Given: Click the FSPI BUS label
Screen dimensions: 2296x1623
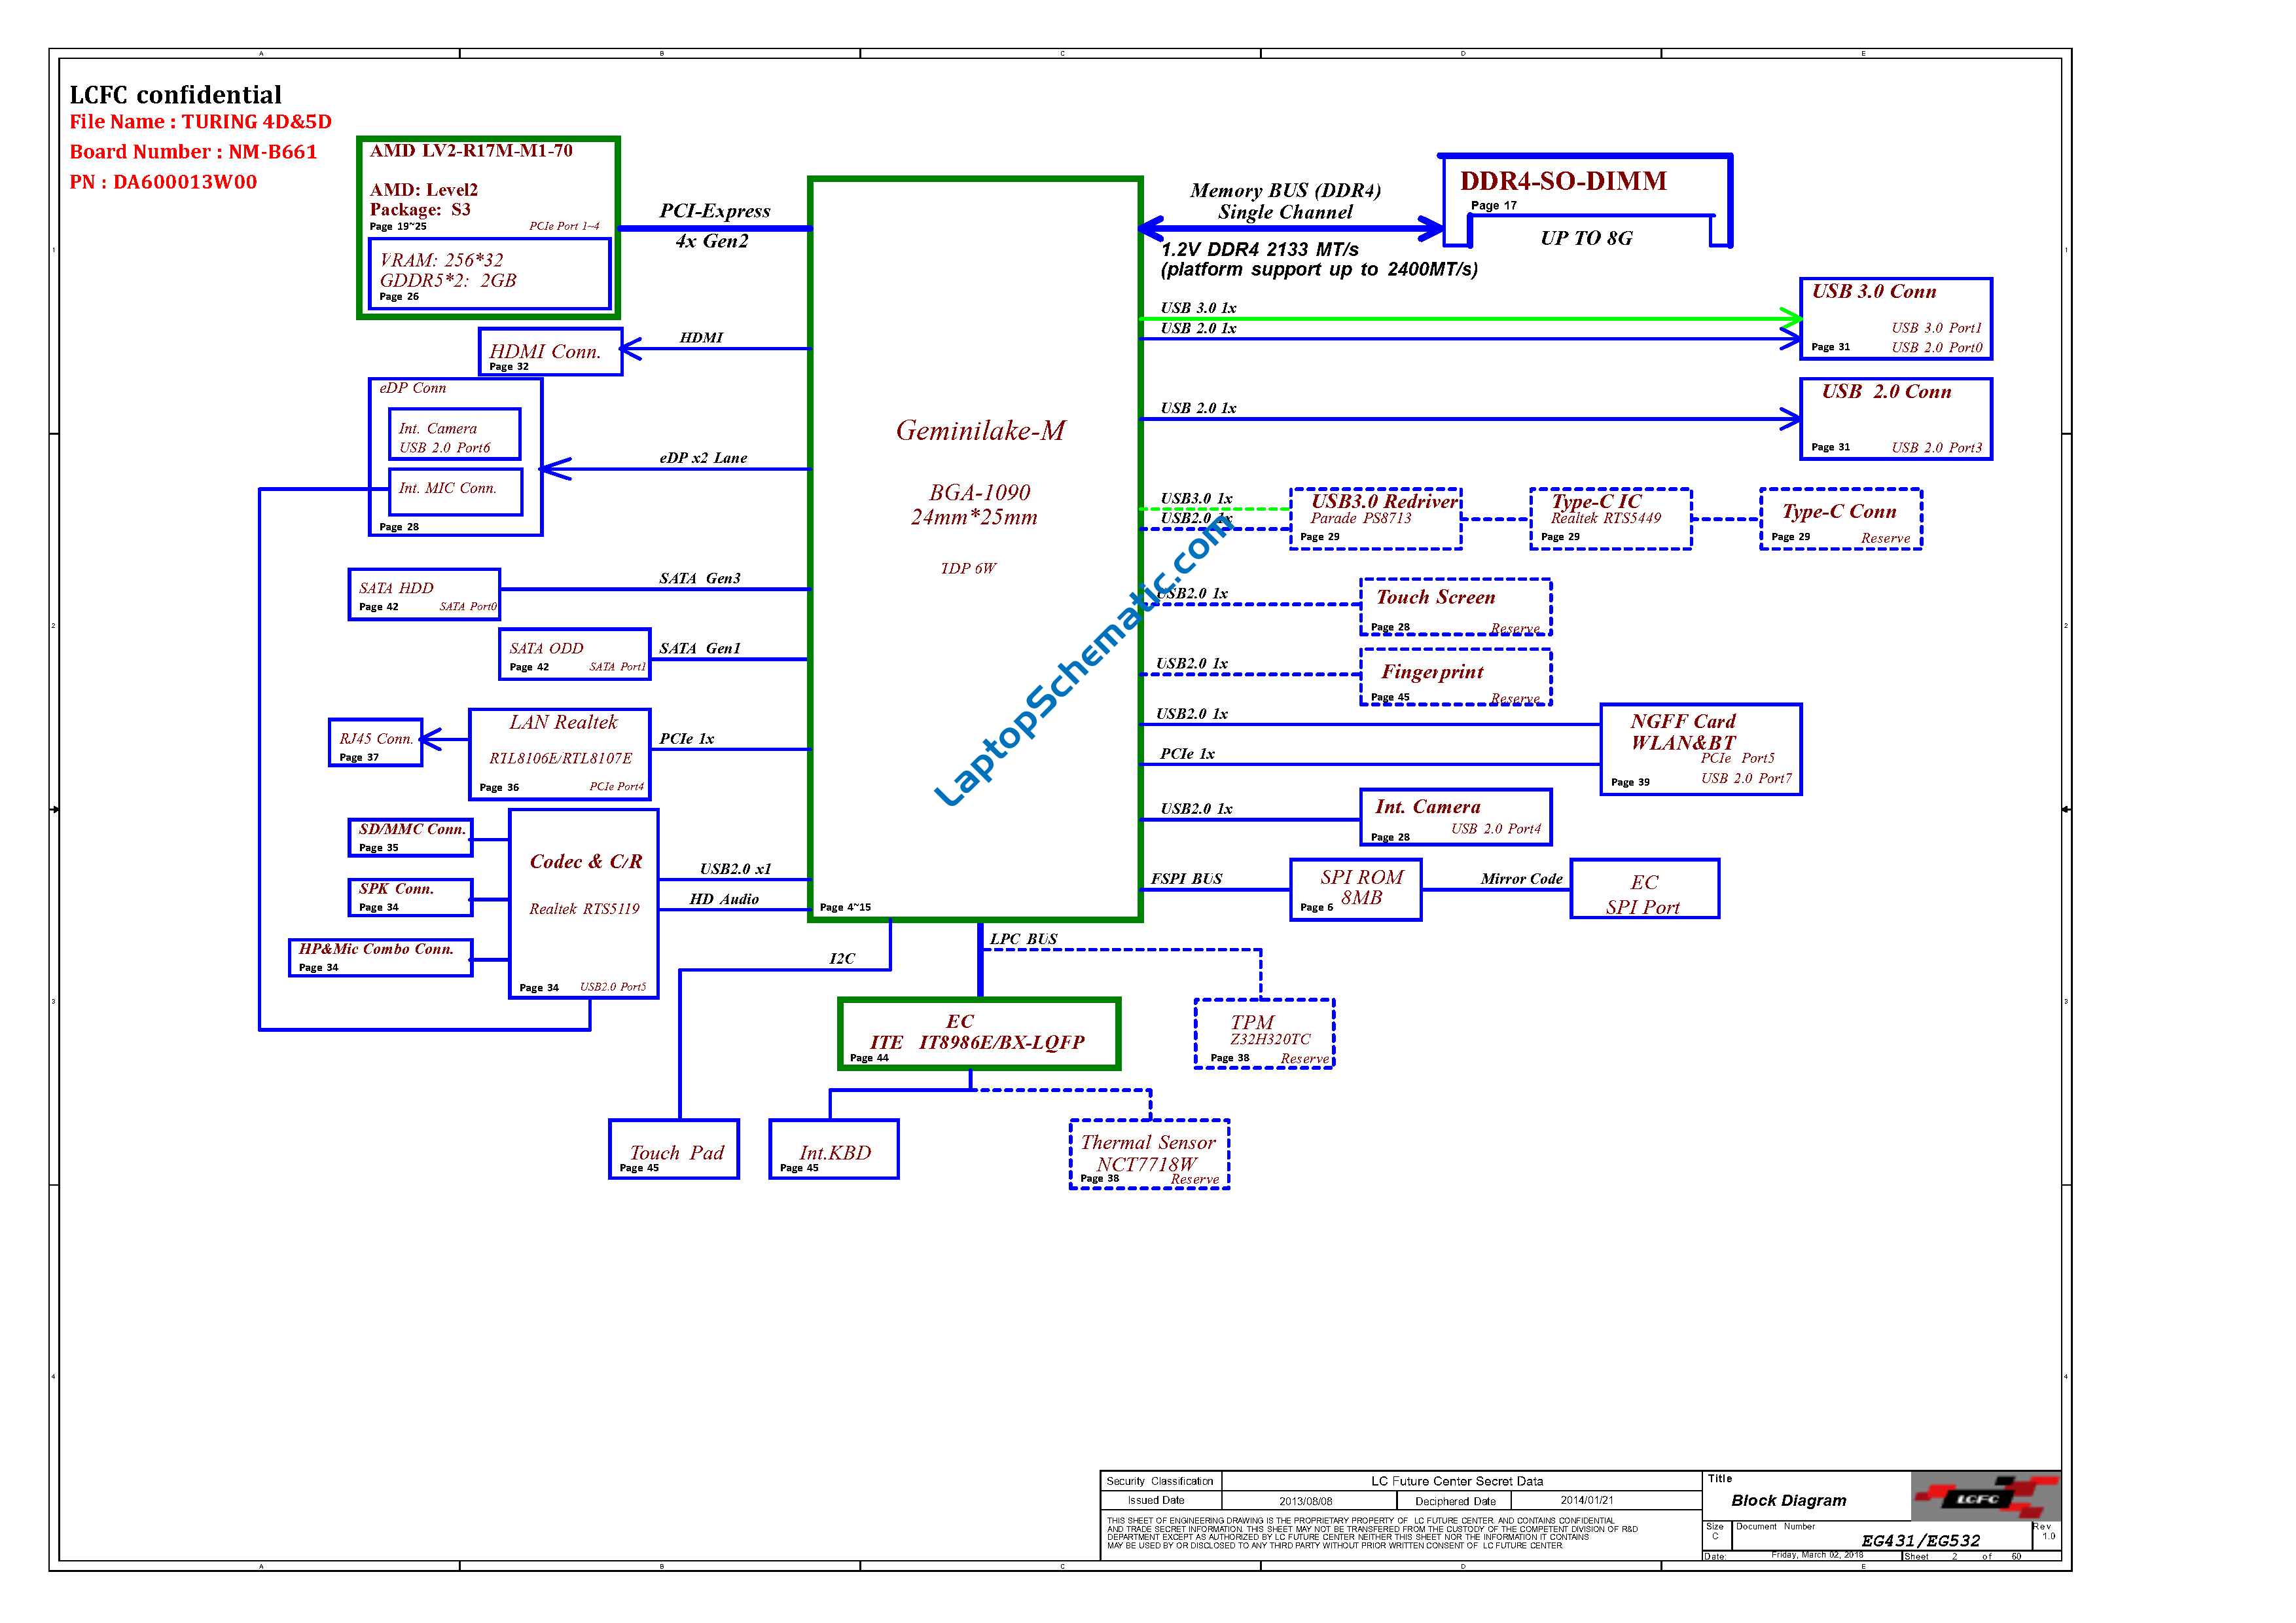Looking at the screenshot, I should click(1186, 879).
